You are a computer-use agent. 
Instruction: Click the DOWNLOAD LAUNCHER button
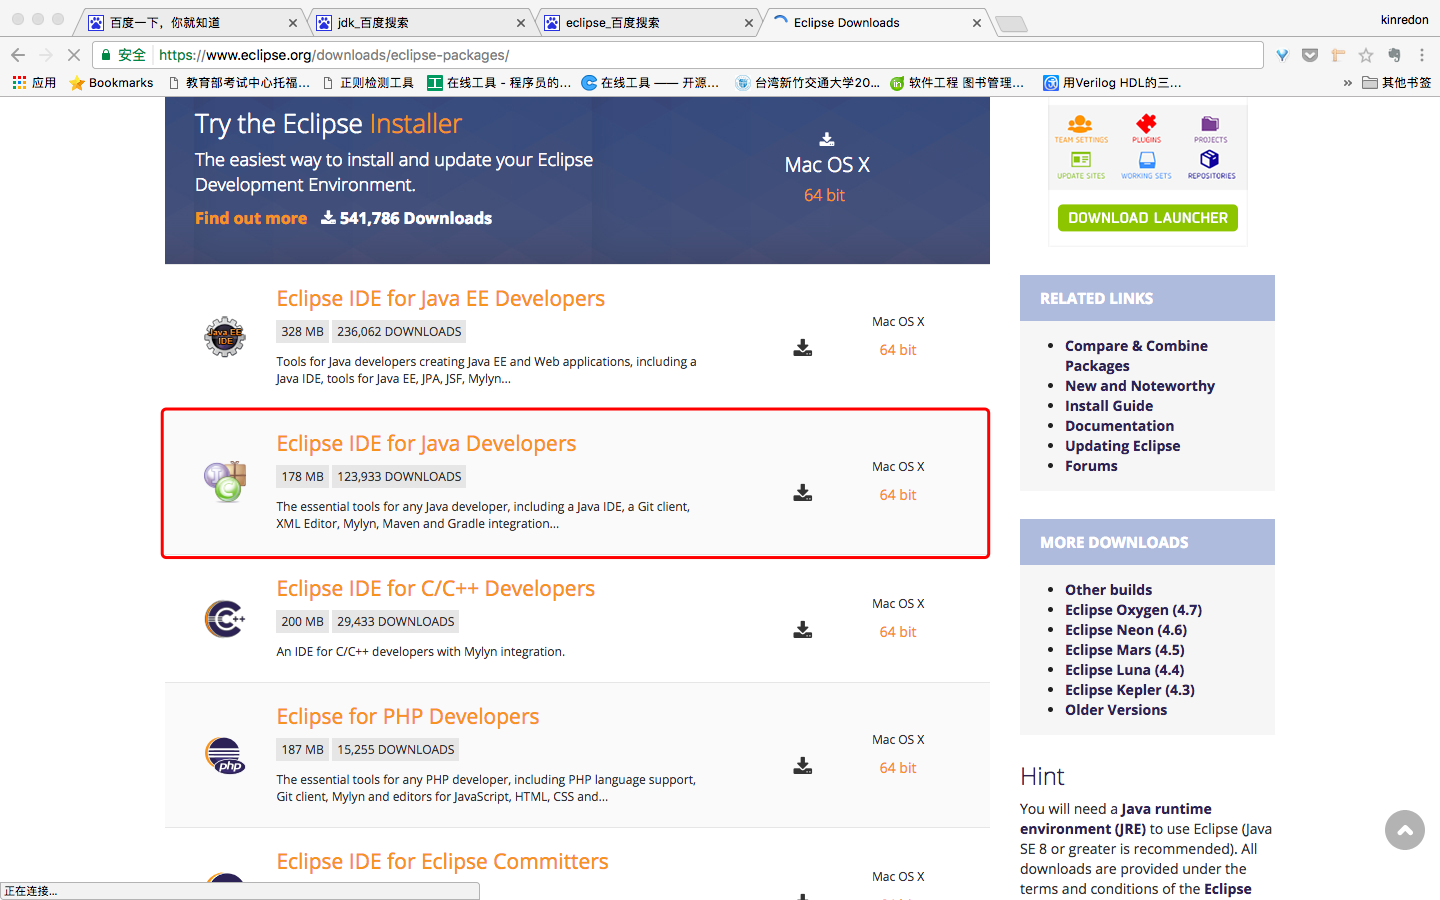[1148, 218]
